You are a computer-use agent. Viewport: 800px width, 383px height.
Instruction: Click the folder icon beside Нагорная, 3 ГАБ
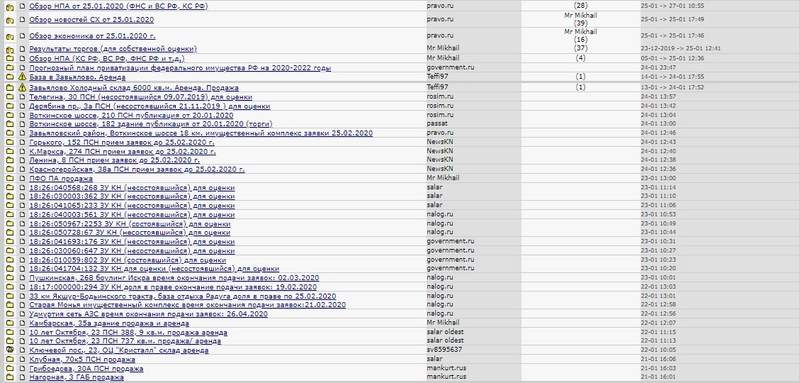[x=10, y=377]
